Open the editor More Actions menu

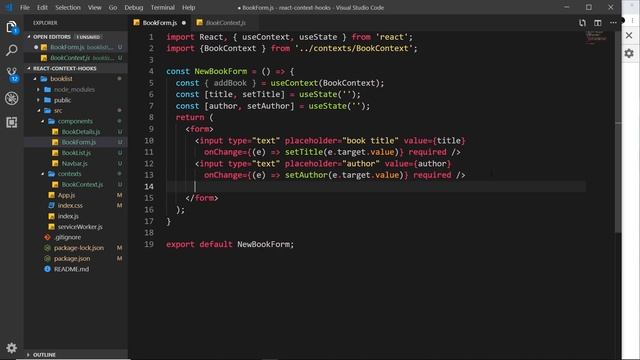pos(613,23)
